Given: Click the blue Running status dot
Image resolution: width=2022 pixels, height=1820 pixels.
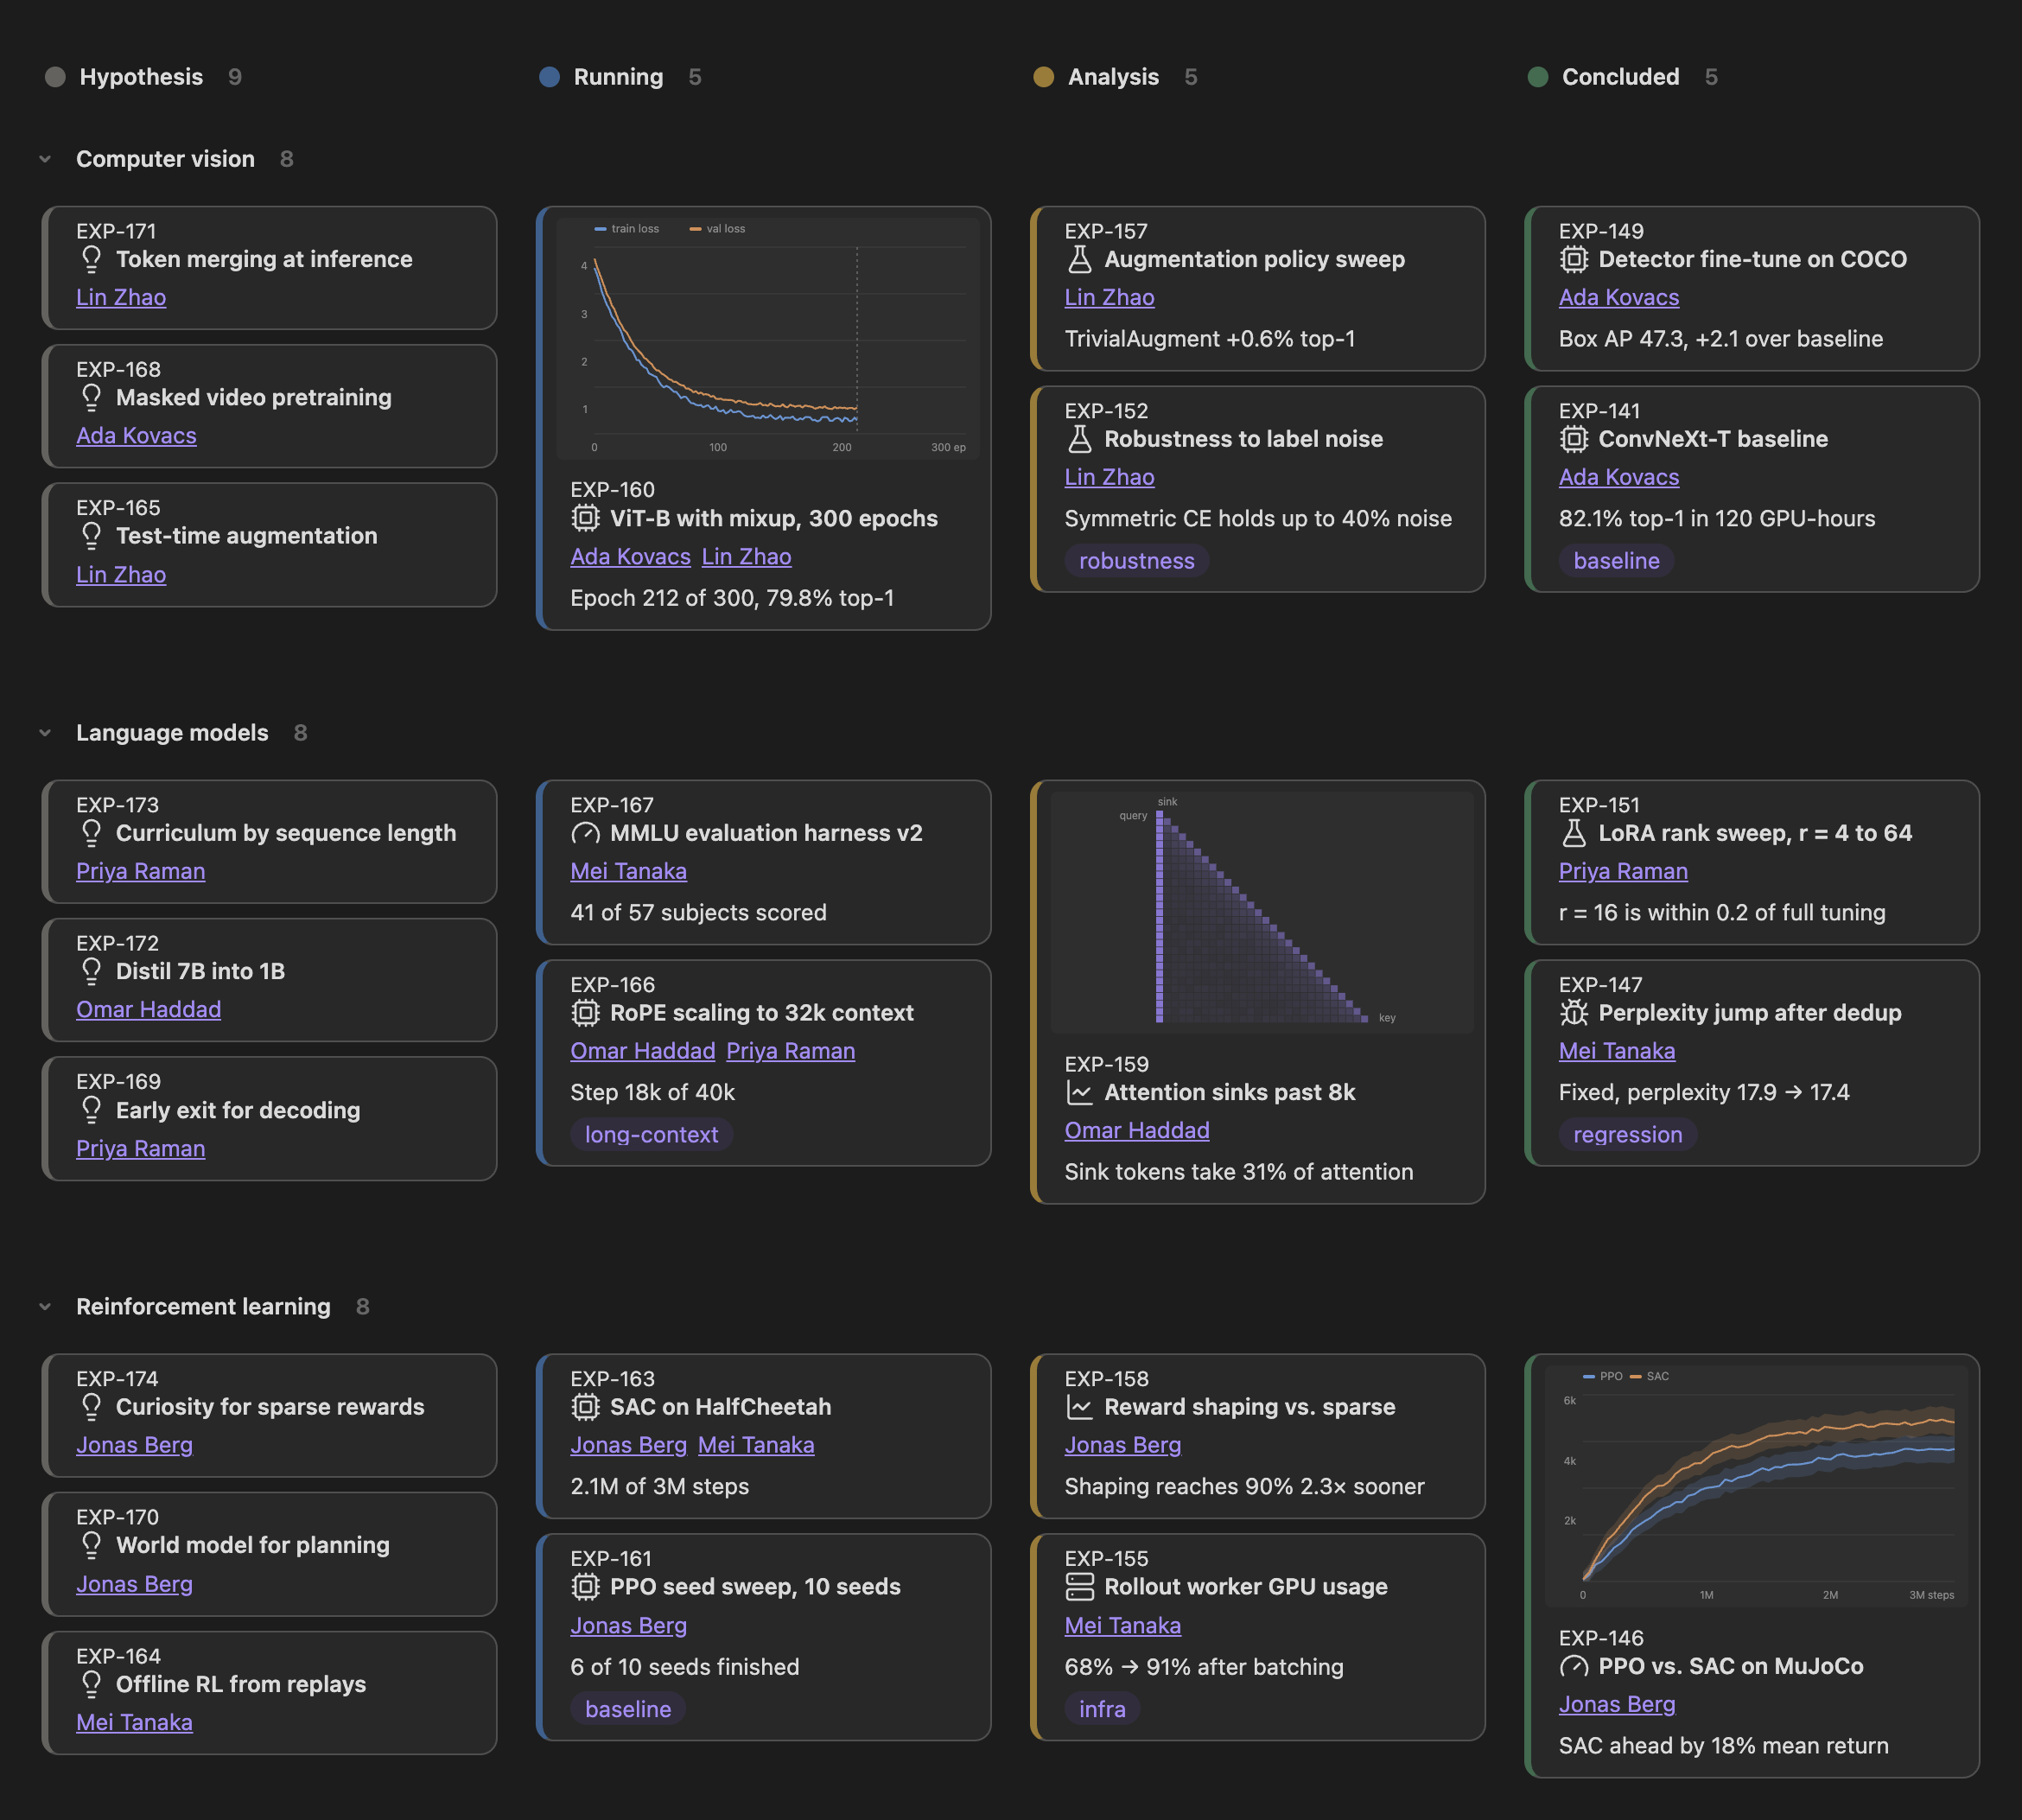Looking at the screenshot, I should coord(549,77).
